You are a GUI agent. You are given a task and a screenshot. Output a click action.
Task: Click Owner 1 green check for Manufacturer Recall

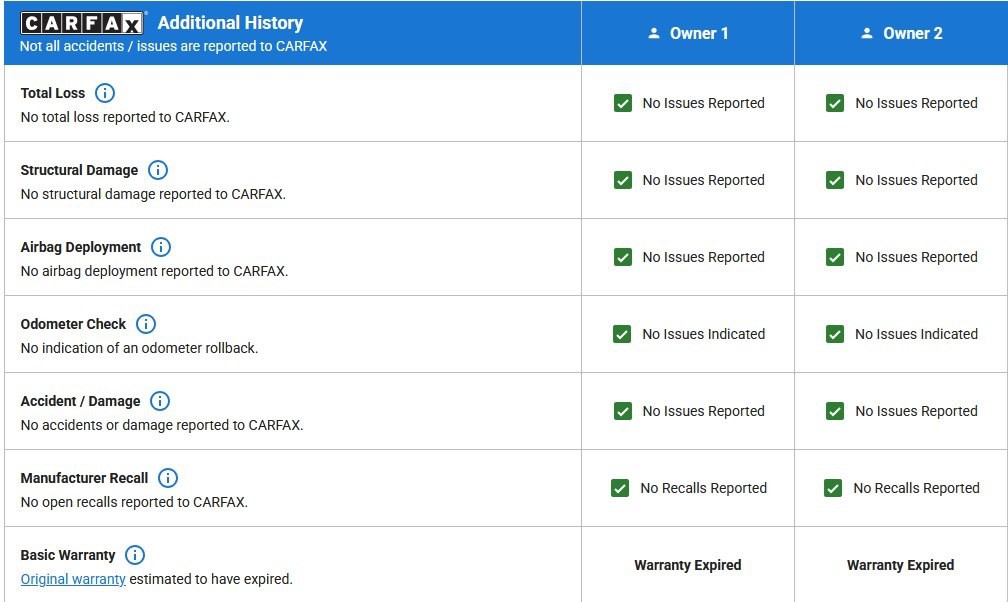(620, 488)
